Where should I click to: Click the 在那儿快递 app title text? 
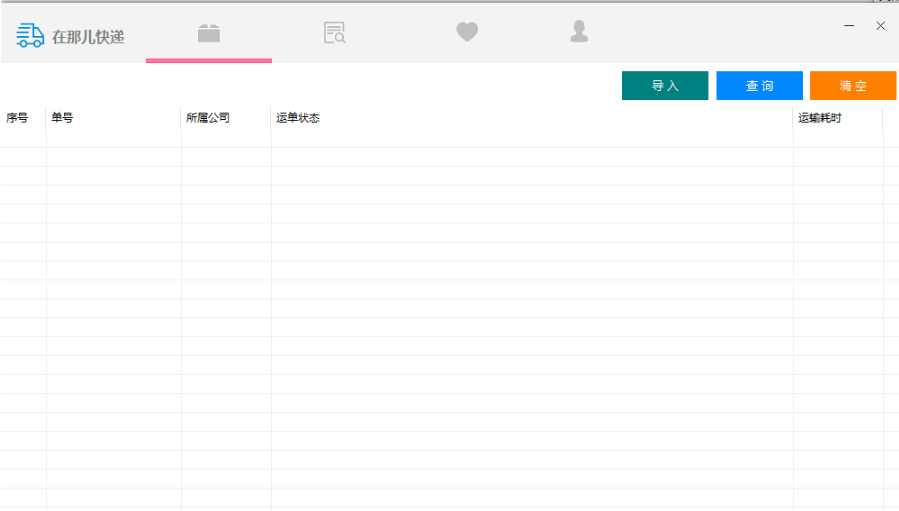88,37
